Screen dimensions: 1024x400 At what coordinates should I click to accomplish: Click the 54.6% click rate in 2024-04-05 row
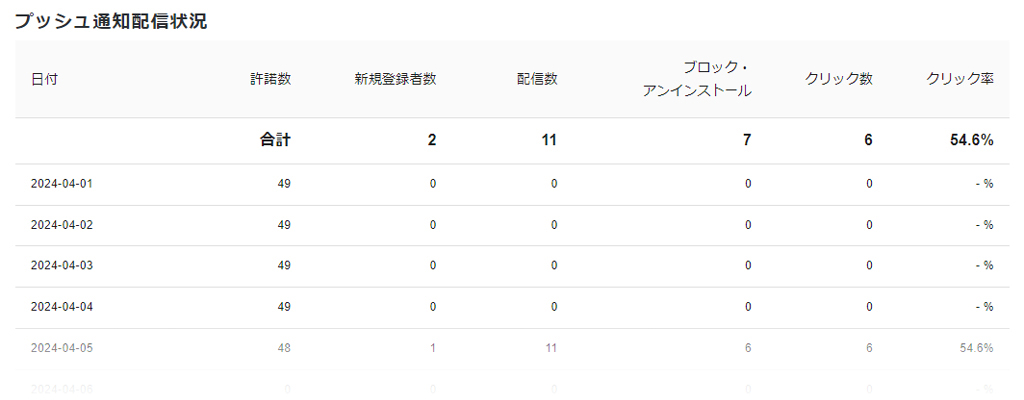(x=976, y=348)
